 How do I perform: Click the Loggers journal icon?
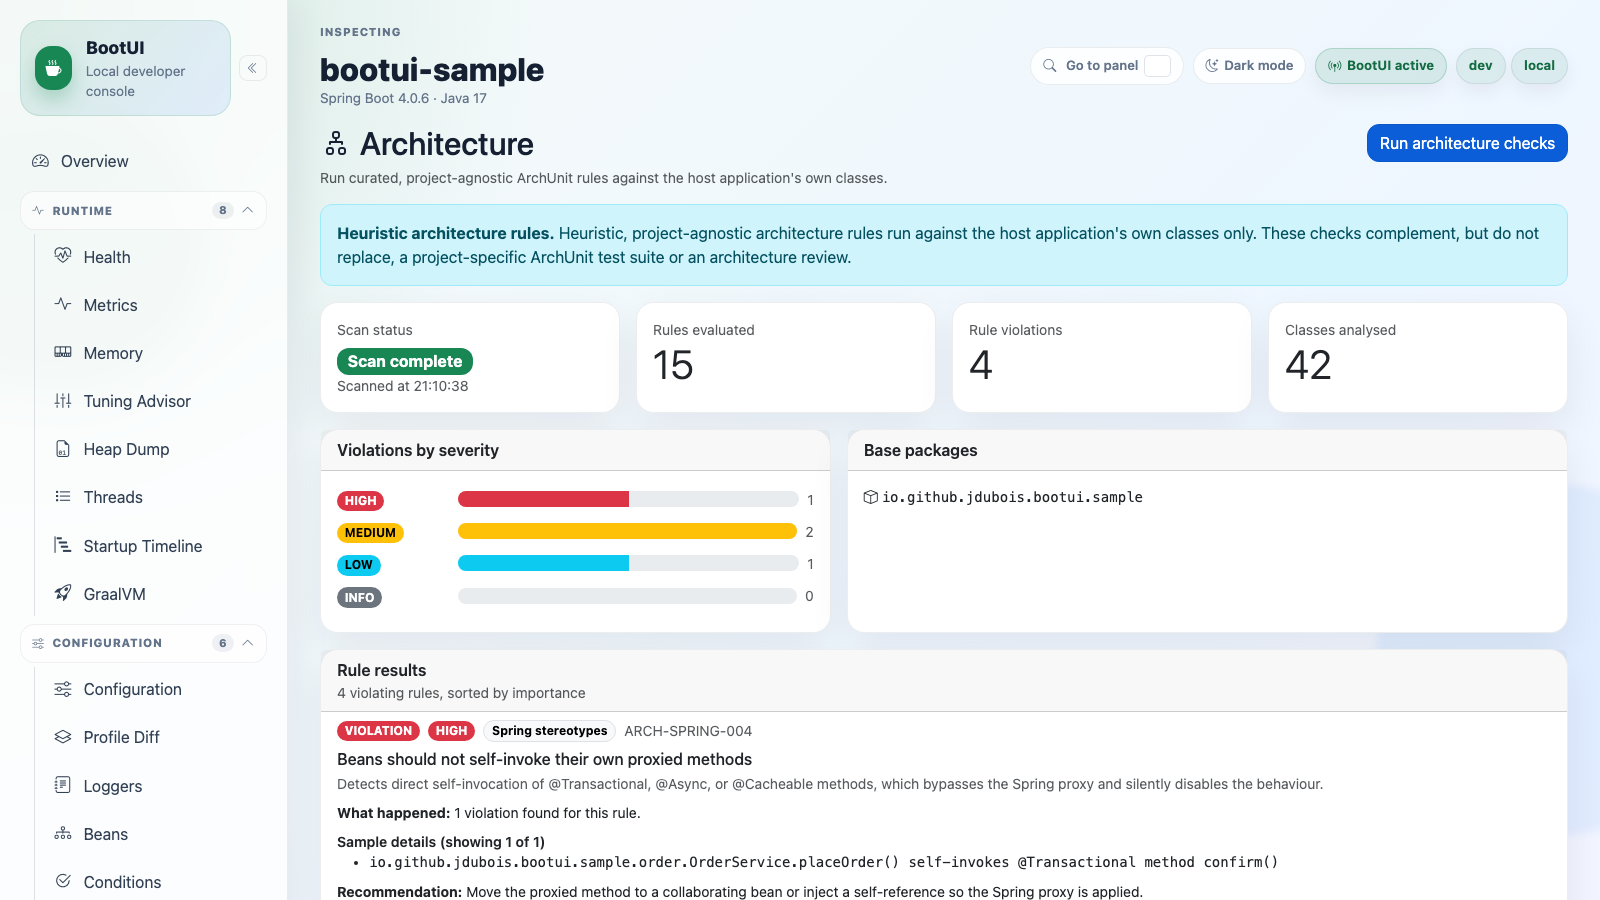[63, 785]
